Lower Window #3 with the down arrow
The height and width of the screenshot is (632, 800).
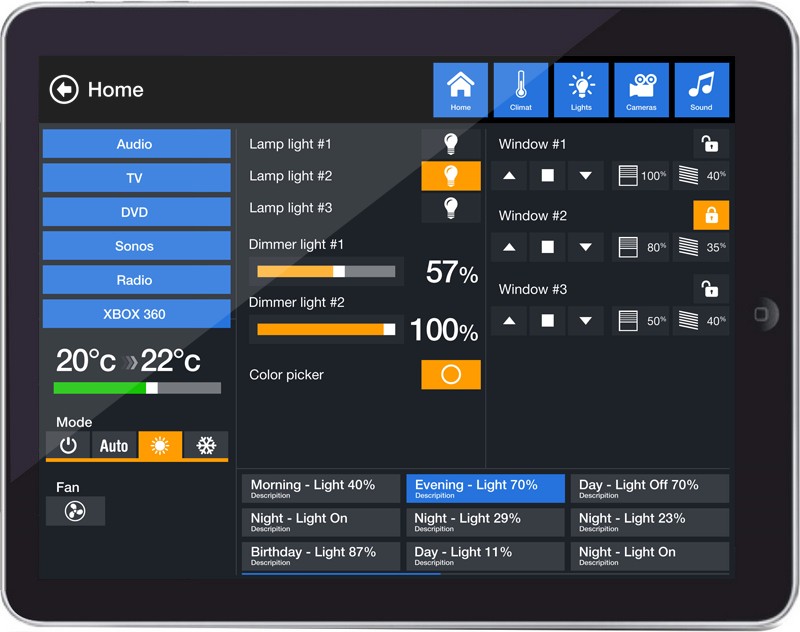pos(585,321)
